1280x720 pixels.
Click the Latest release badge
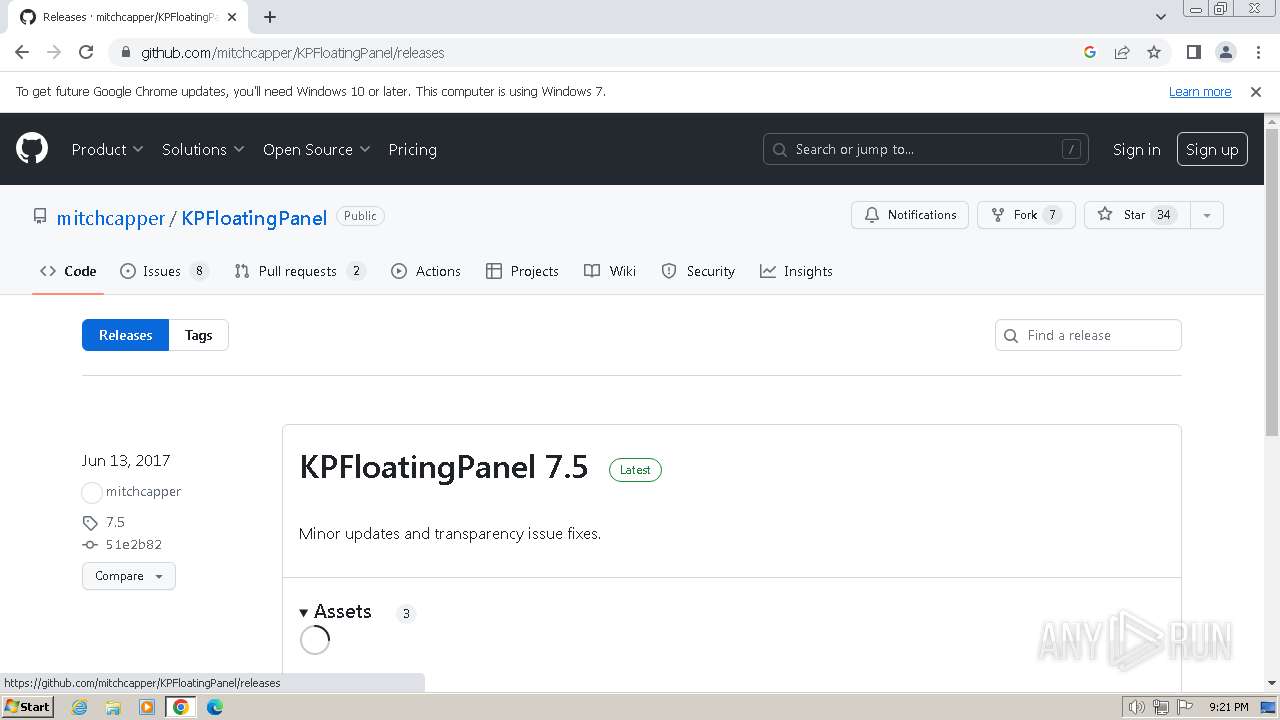point(635,470)
